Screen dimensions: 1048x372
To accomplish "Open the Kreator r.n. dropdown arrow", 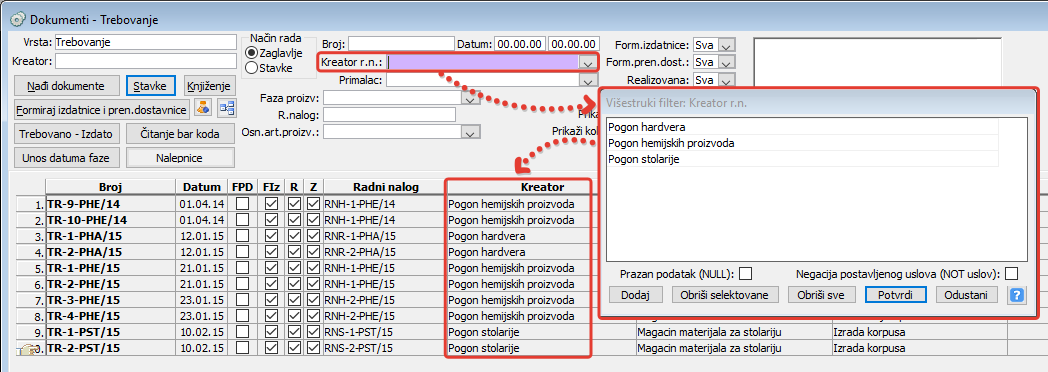I will point(587,63).
